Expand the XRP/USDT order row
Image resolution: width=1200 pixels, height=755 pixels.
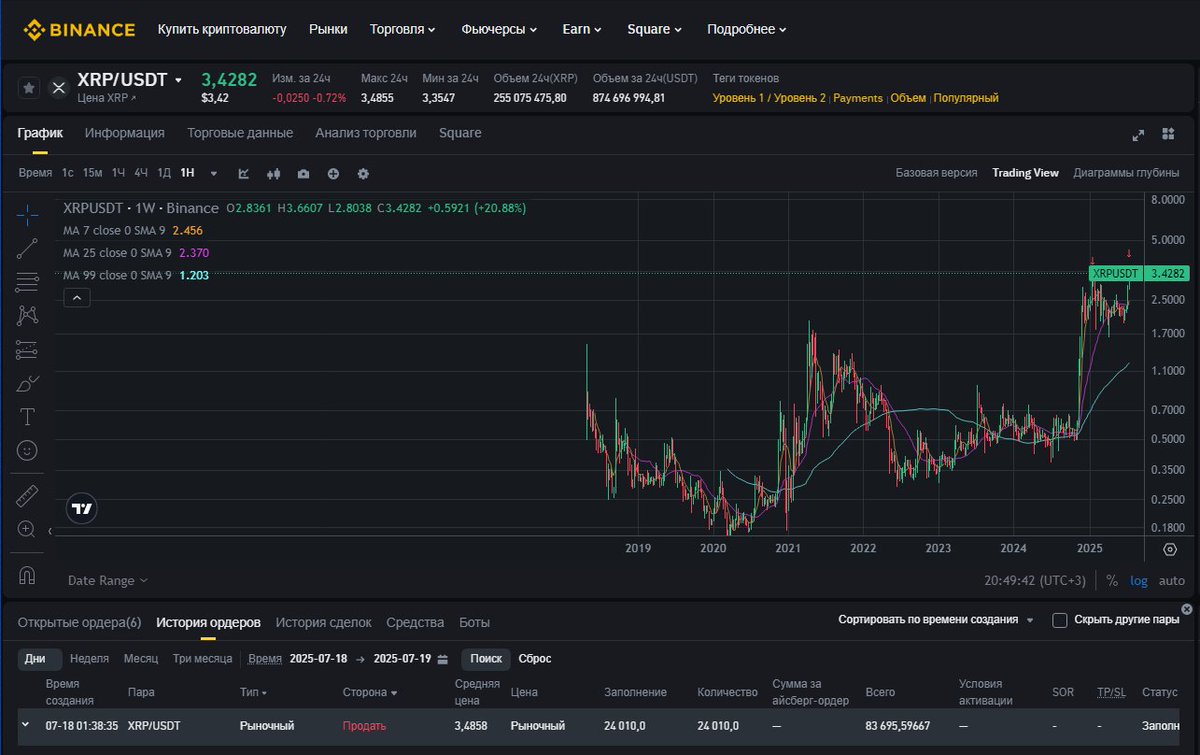(25, 725)
